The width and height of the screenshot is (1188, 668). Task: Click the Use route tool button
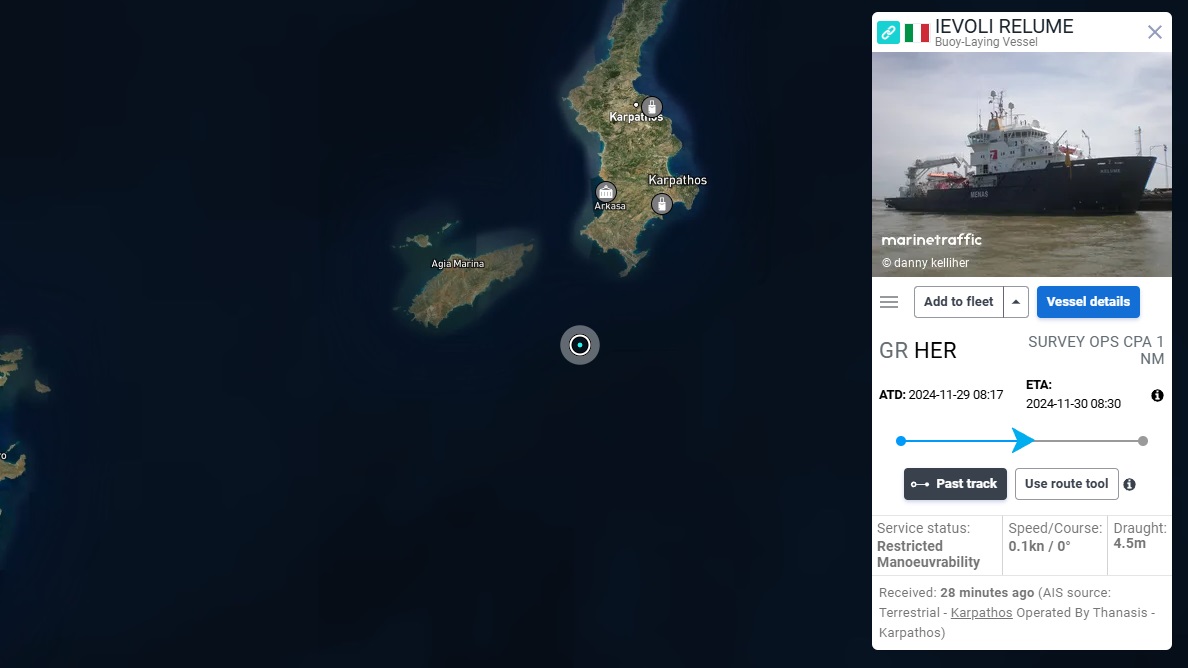coord(1066,484)
